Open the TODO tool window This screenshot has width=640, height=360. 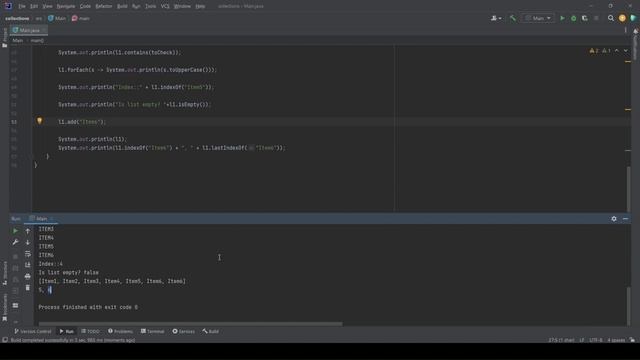(x=90, y=331)
